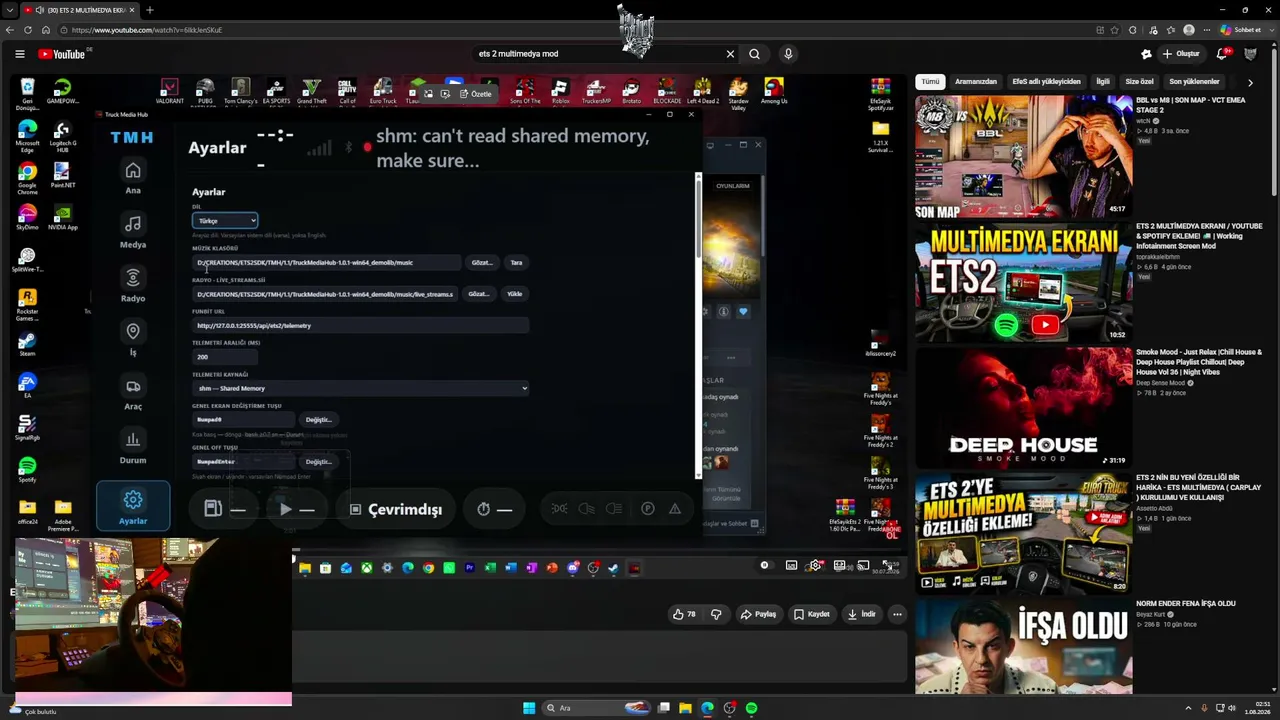Click the YouTube search magnifier button
The height and width of the screenshot is (720, 1280).
[x=755, y=54]
